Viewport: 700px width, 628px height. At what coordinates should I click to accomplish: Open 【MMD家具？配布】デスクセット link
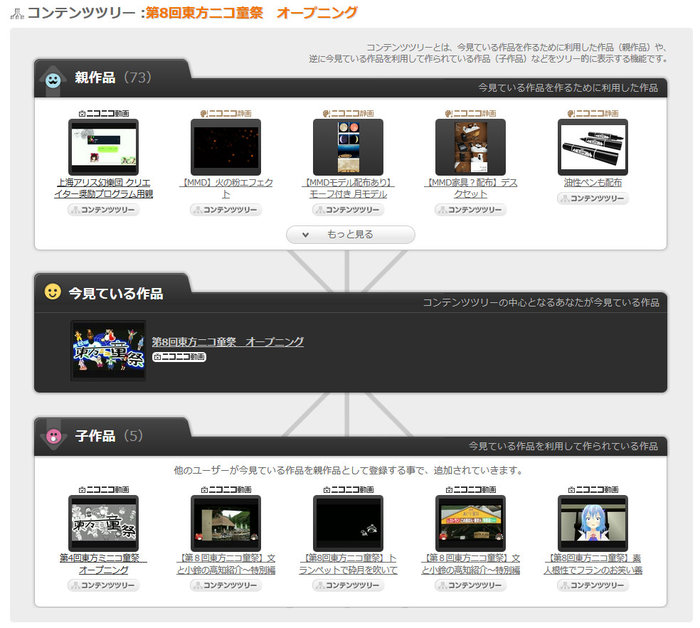point(471,188)
